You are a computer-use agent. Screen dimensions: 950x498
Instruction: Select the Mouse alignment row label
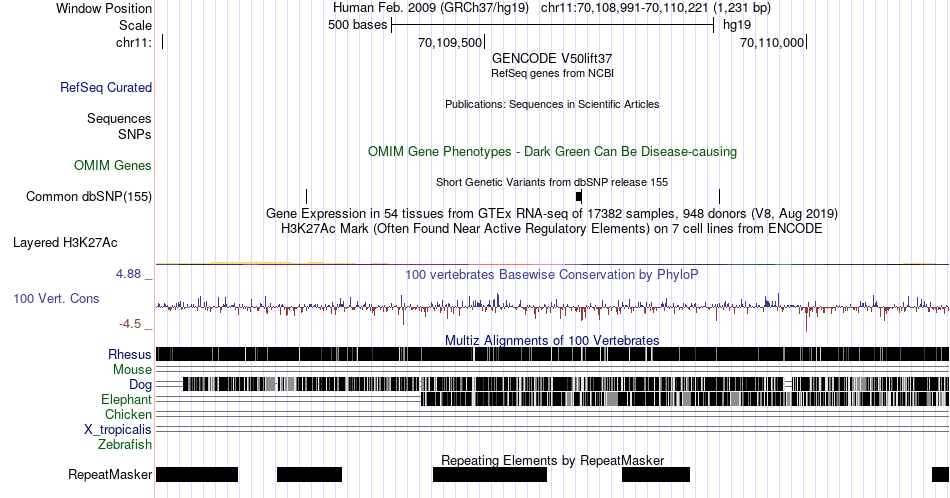coord(132,370)
